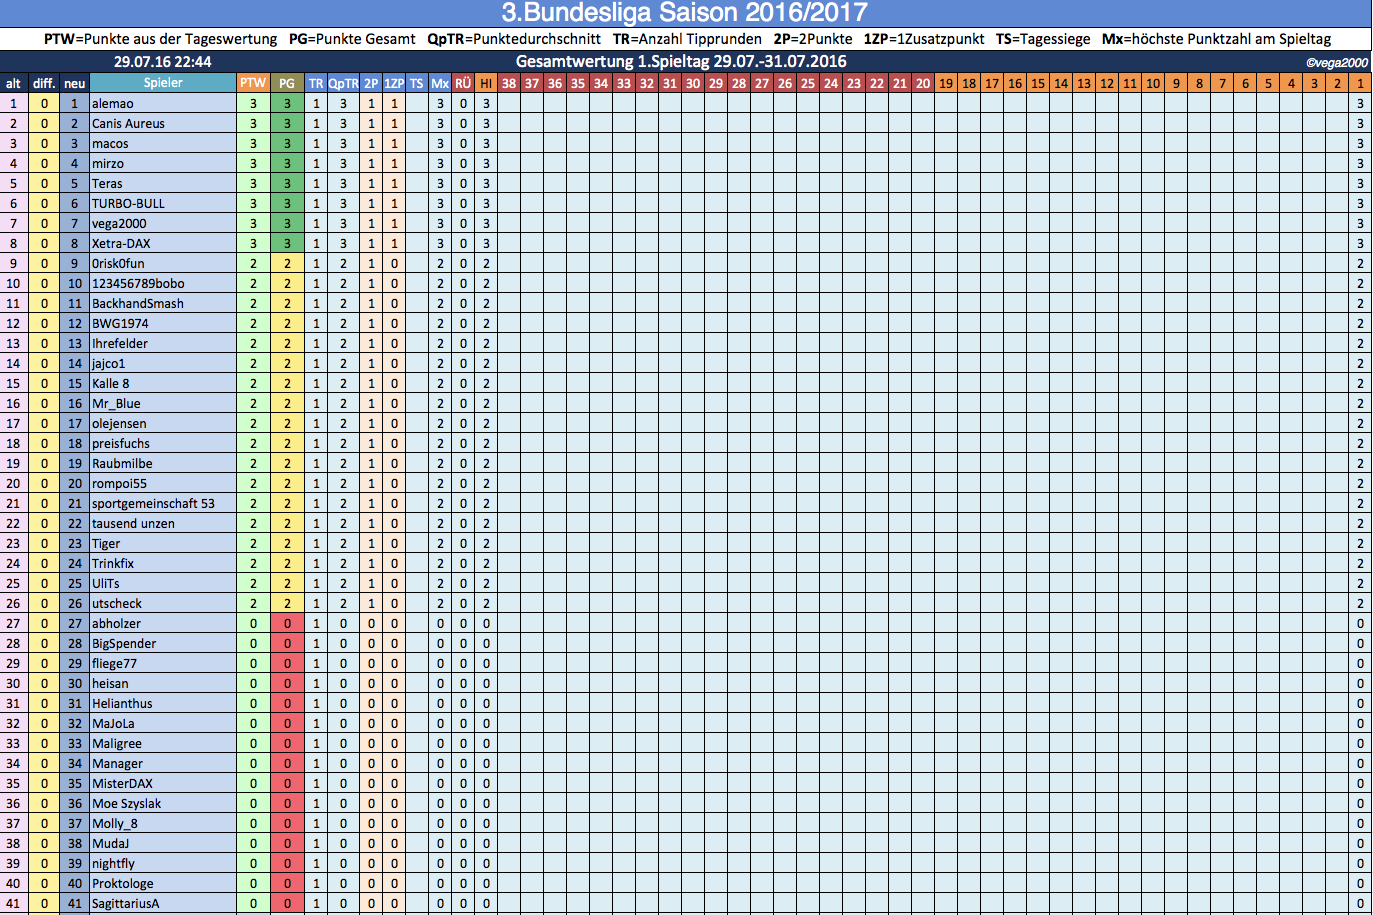Select the timestamp cell '29.07.16 22:44'
The height and width of the screenshot is (915, 1373).
(x=163, y=62)
